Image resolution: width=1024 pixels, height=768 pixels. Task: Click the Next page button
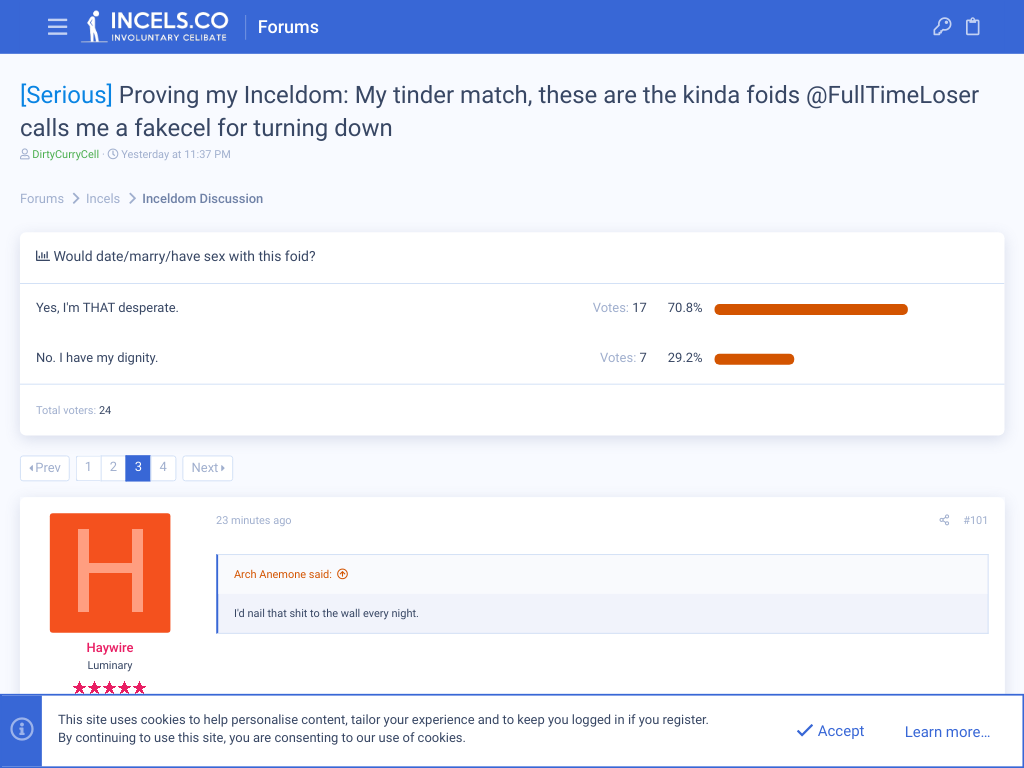[x=208, y=467]
